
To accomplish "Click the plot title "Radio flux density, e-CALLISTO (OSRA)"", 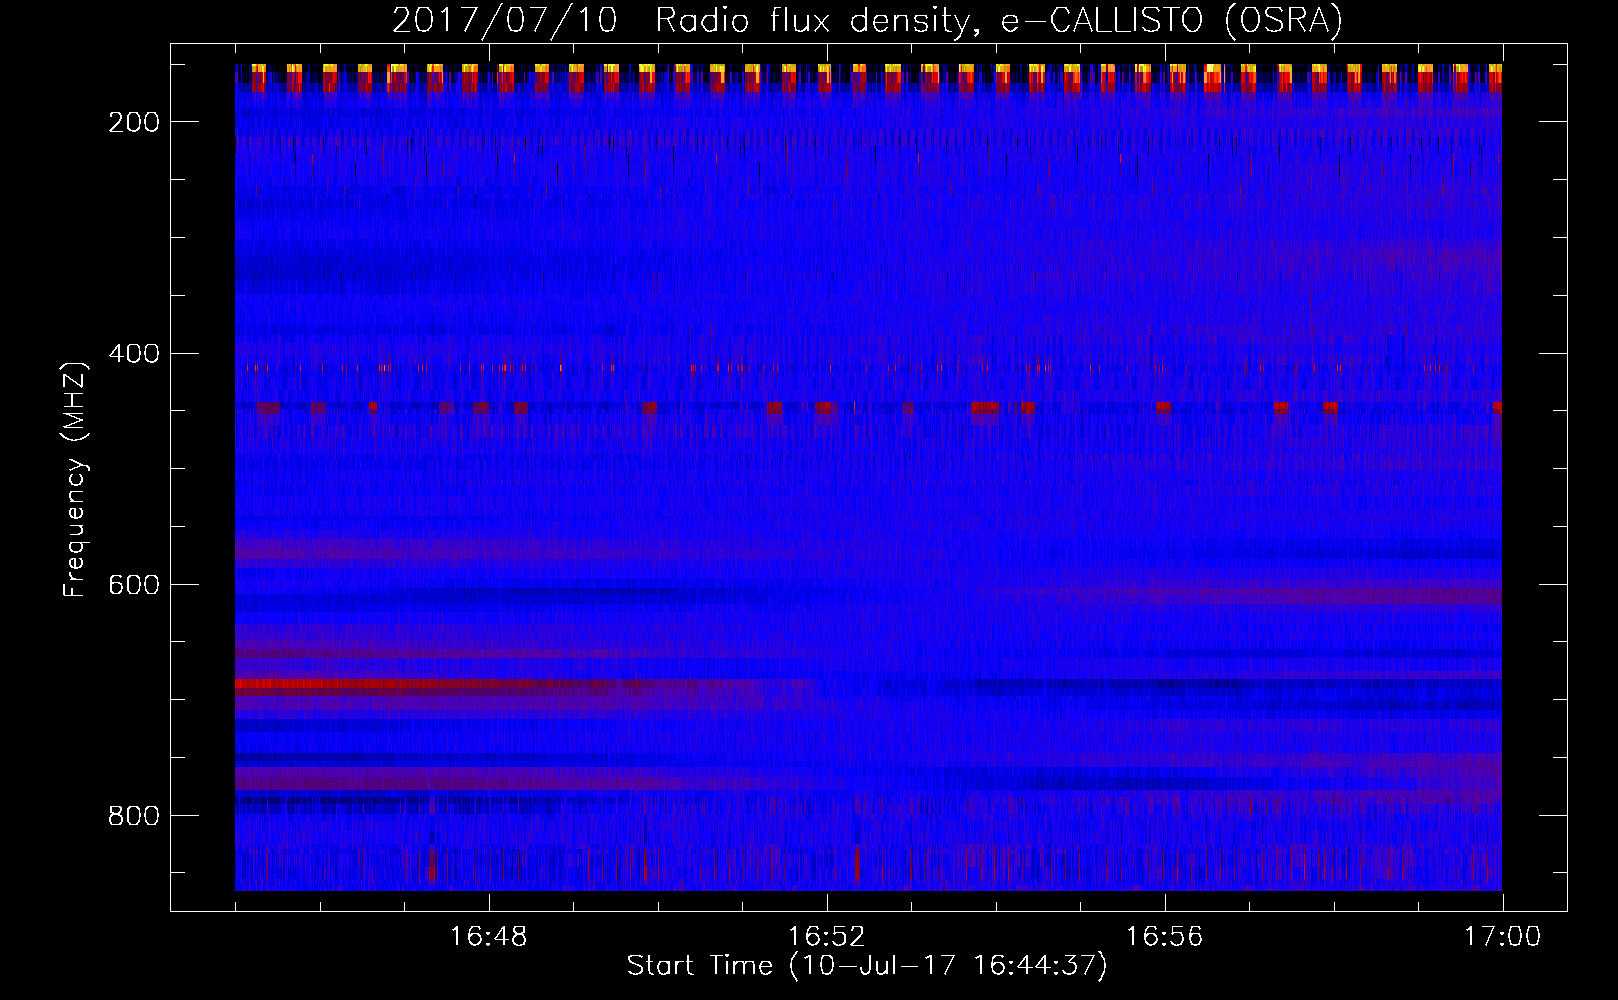I will coord(999,21).
